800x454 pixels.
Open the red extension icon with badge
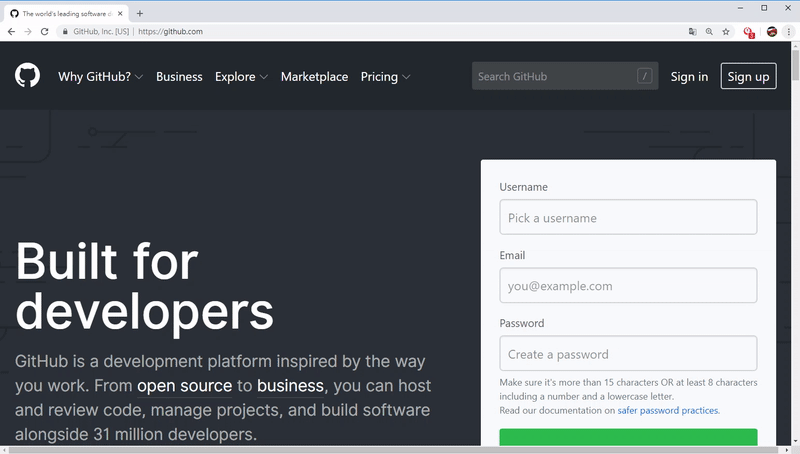point(748,32)
